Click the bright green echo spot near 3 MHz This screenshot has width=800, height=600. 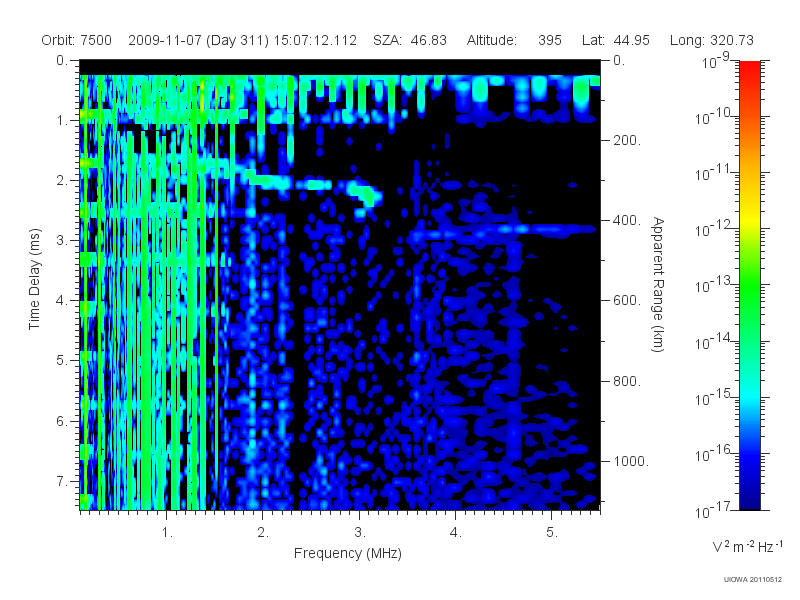[x=363, y=193]
